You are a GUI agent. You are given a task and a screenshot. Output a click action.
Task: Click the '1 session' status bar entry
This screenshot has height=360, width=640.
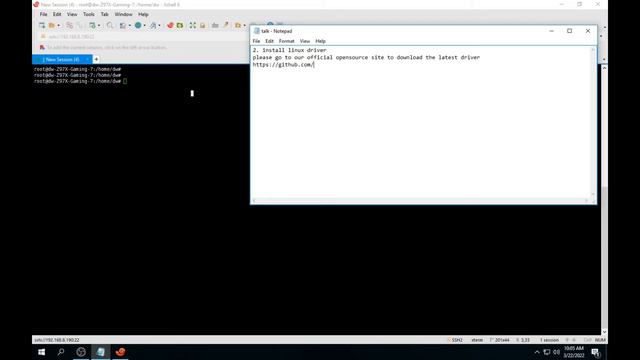tap(549, 340)
